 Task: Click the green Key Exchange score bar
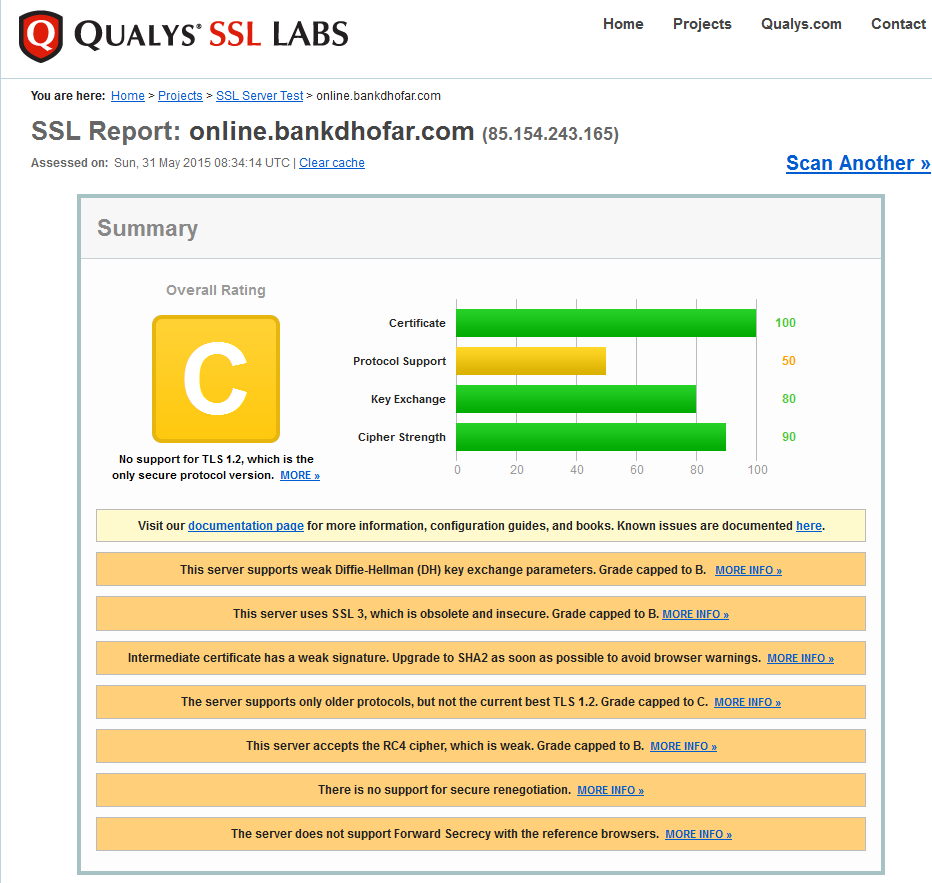click(x=577, y=399)
